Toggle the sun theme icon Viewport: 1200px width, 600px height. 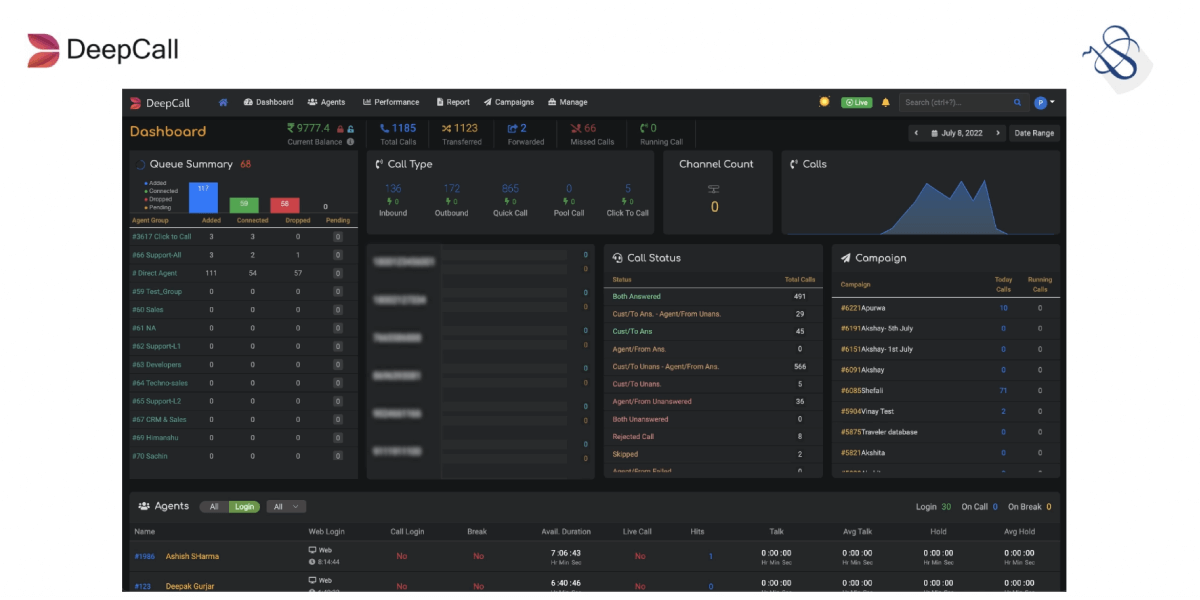click(x=824, y=102)
